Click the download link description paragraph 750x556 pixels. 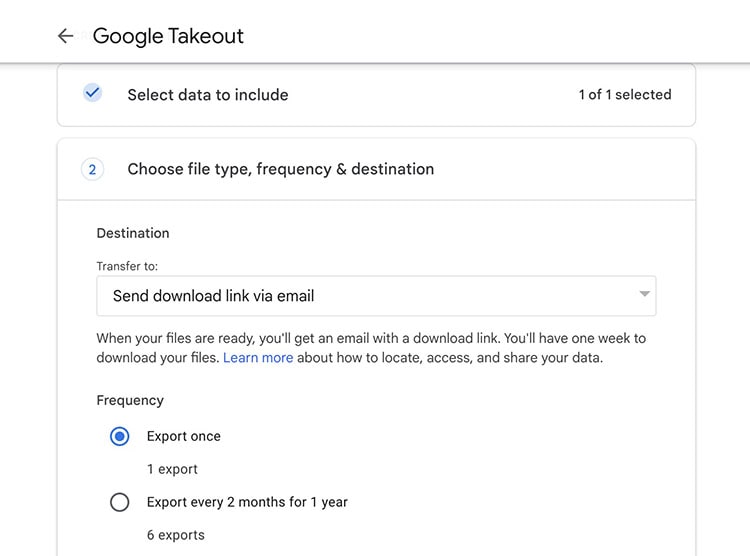[371, 348]
